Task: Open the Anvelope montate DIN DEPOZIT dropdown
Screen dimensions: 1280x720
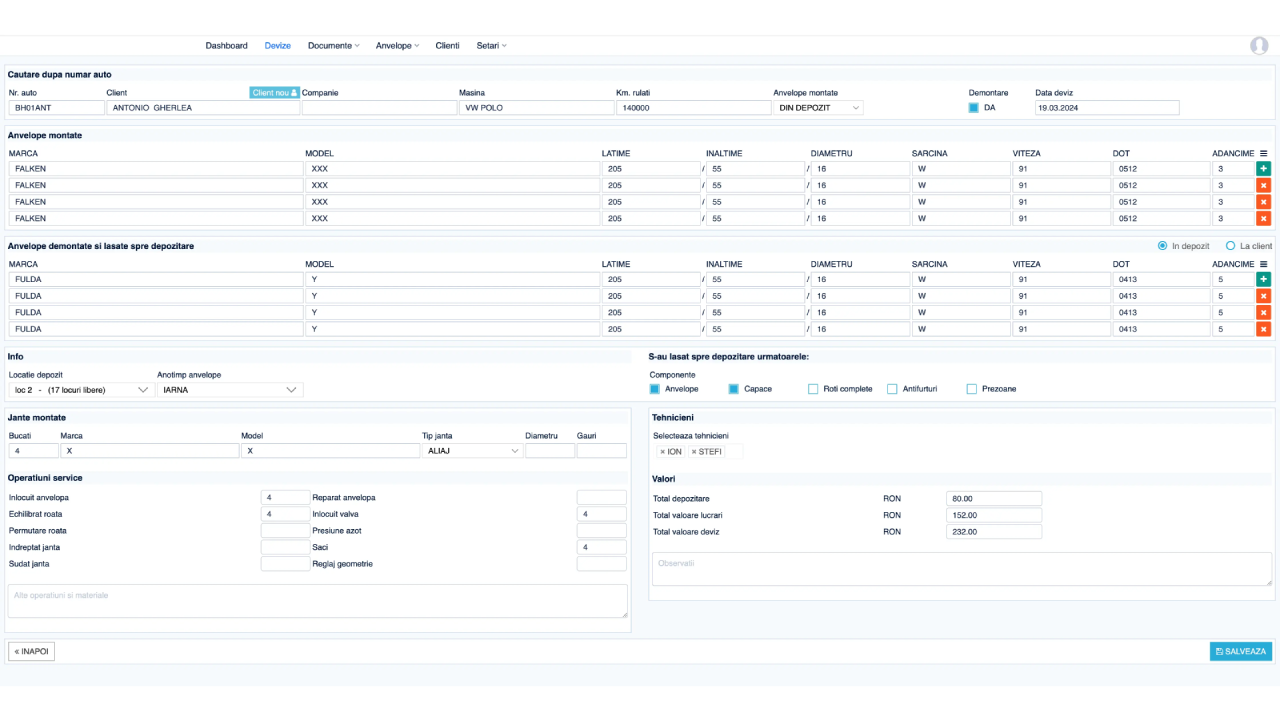Action: coord(818,108)
